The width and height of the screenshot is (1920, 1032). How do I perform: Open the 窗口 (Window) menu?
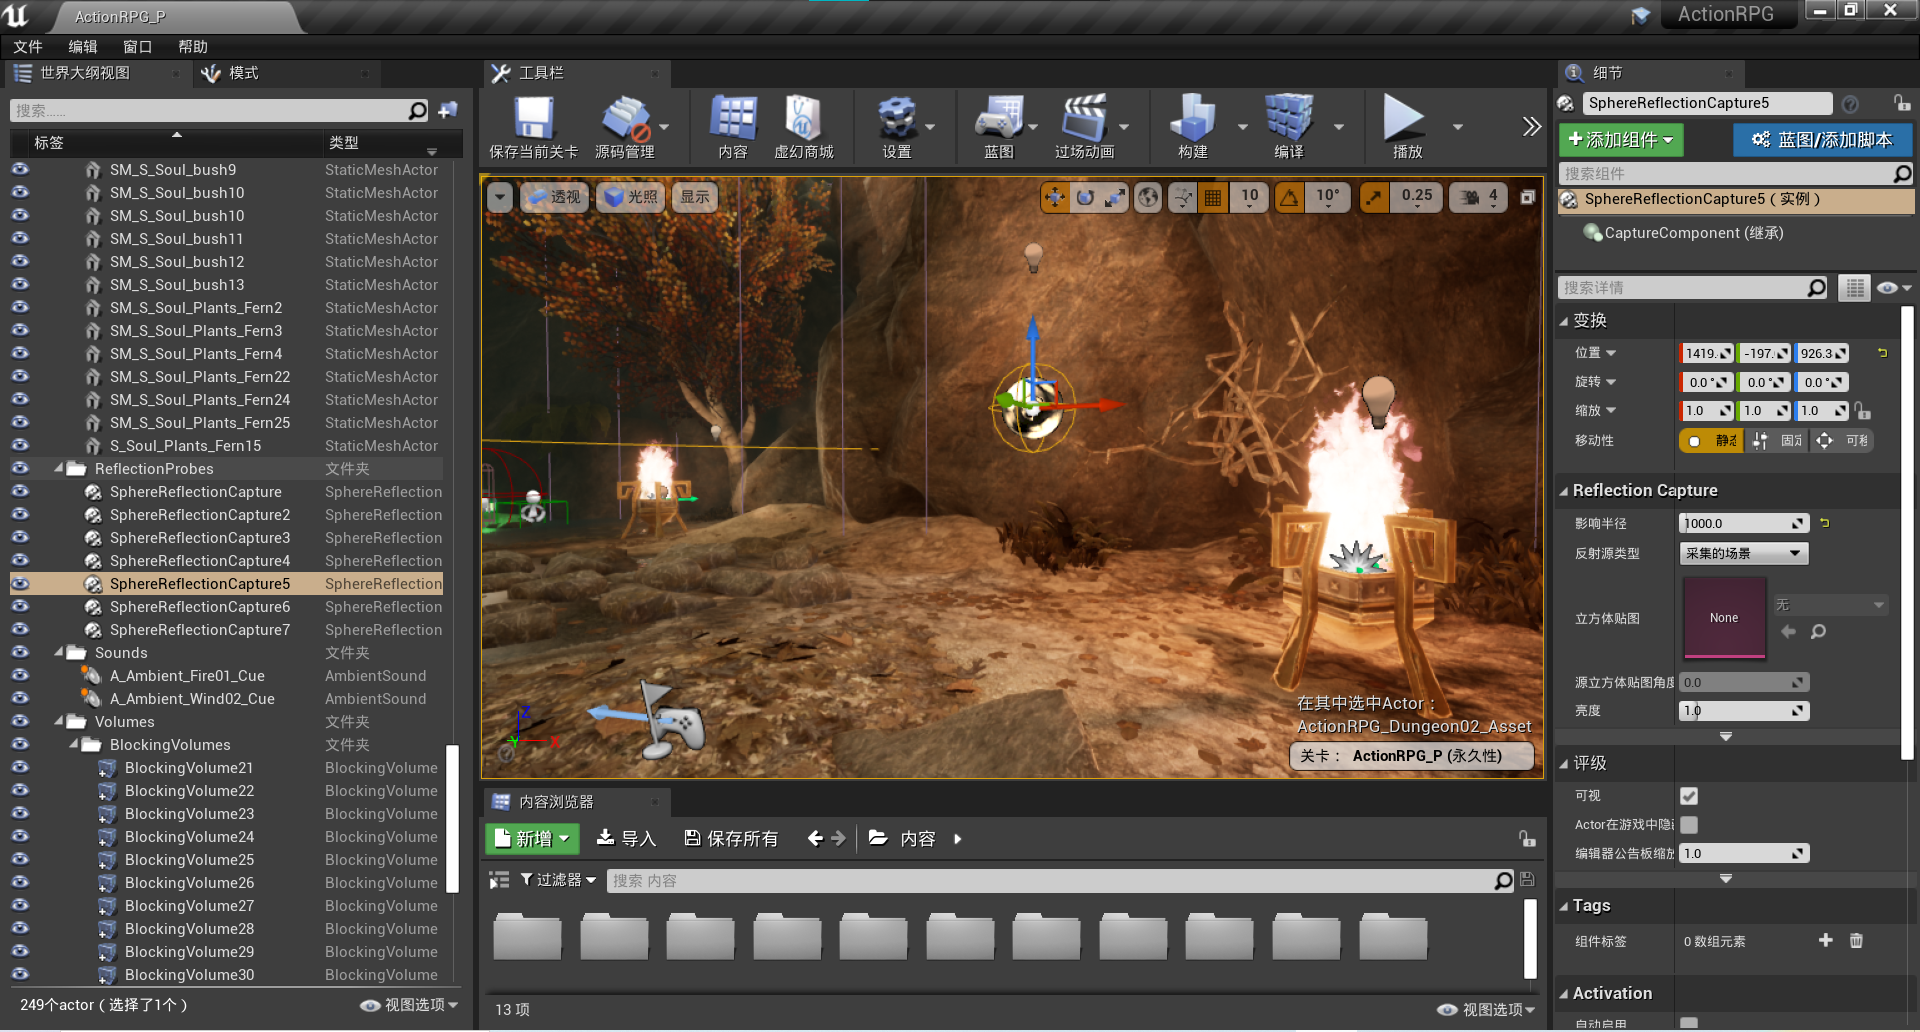point(136,46)
